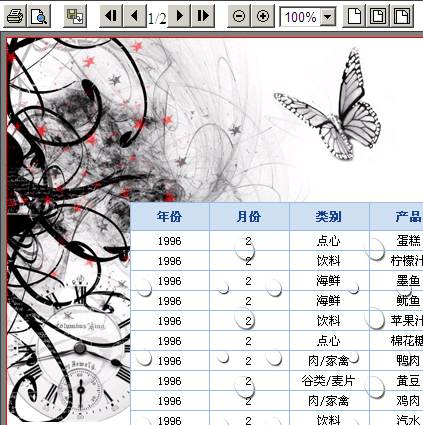The height and width of the screenshot is (425, 423).
Task: Jump to the first page
Action: [111, 16]
